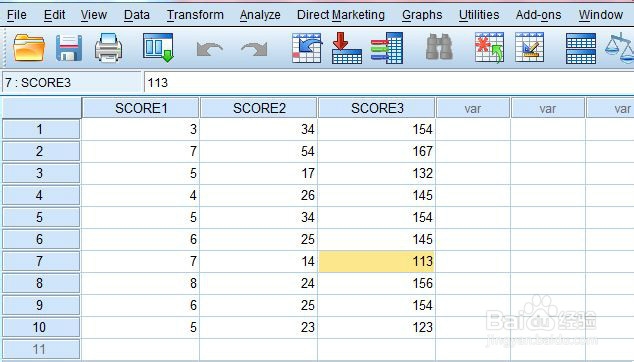
Task: Select SCORE1 cell 4 in row 4
Action: click(141, 195)
